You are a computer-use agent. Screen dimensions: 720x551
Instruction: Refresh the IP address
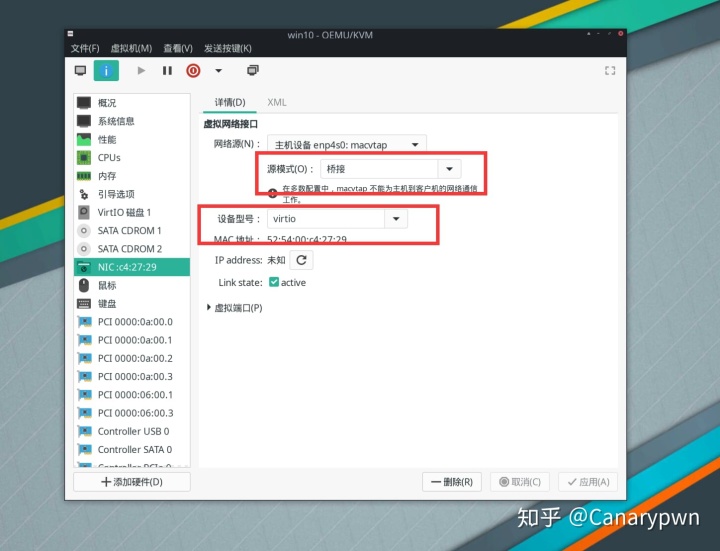tap(301, 260)
